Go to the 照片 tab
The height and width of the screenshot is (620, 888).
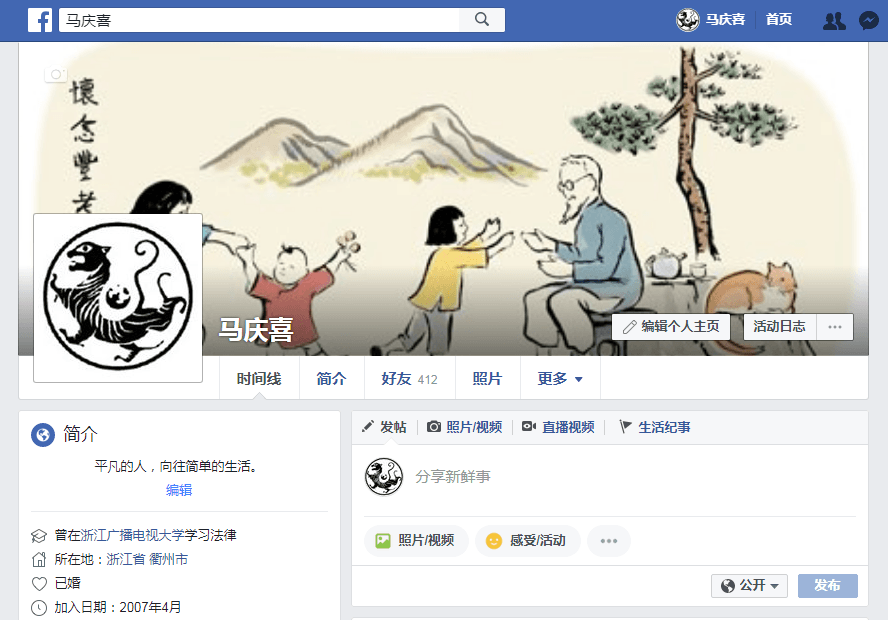click(488, 378)
